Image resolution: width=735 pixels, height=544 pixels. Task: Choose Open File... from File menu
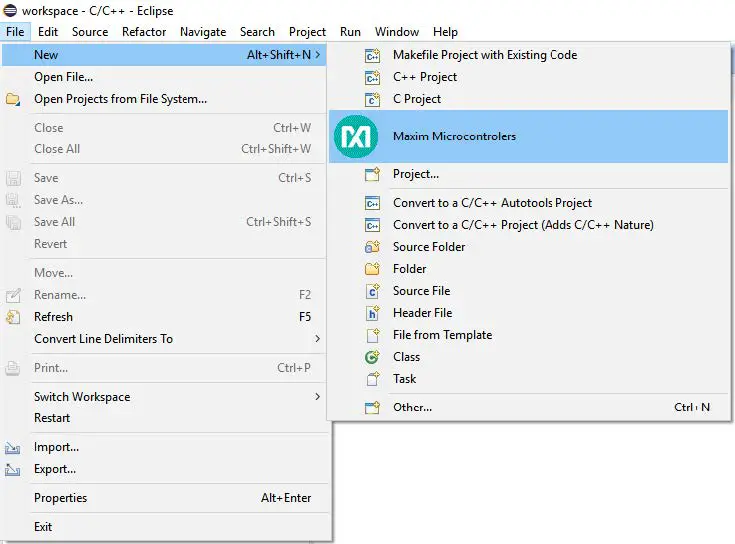click(164, 77)
